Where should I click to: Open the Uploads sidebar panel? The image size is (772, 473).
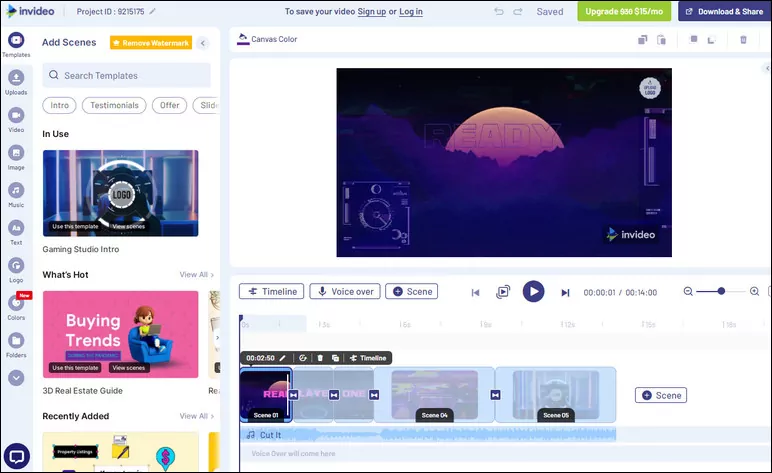point(16,82)
